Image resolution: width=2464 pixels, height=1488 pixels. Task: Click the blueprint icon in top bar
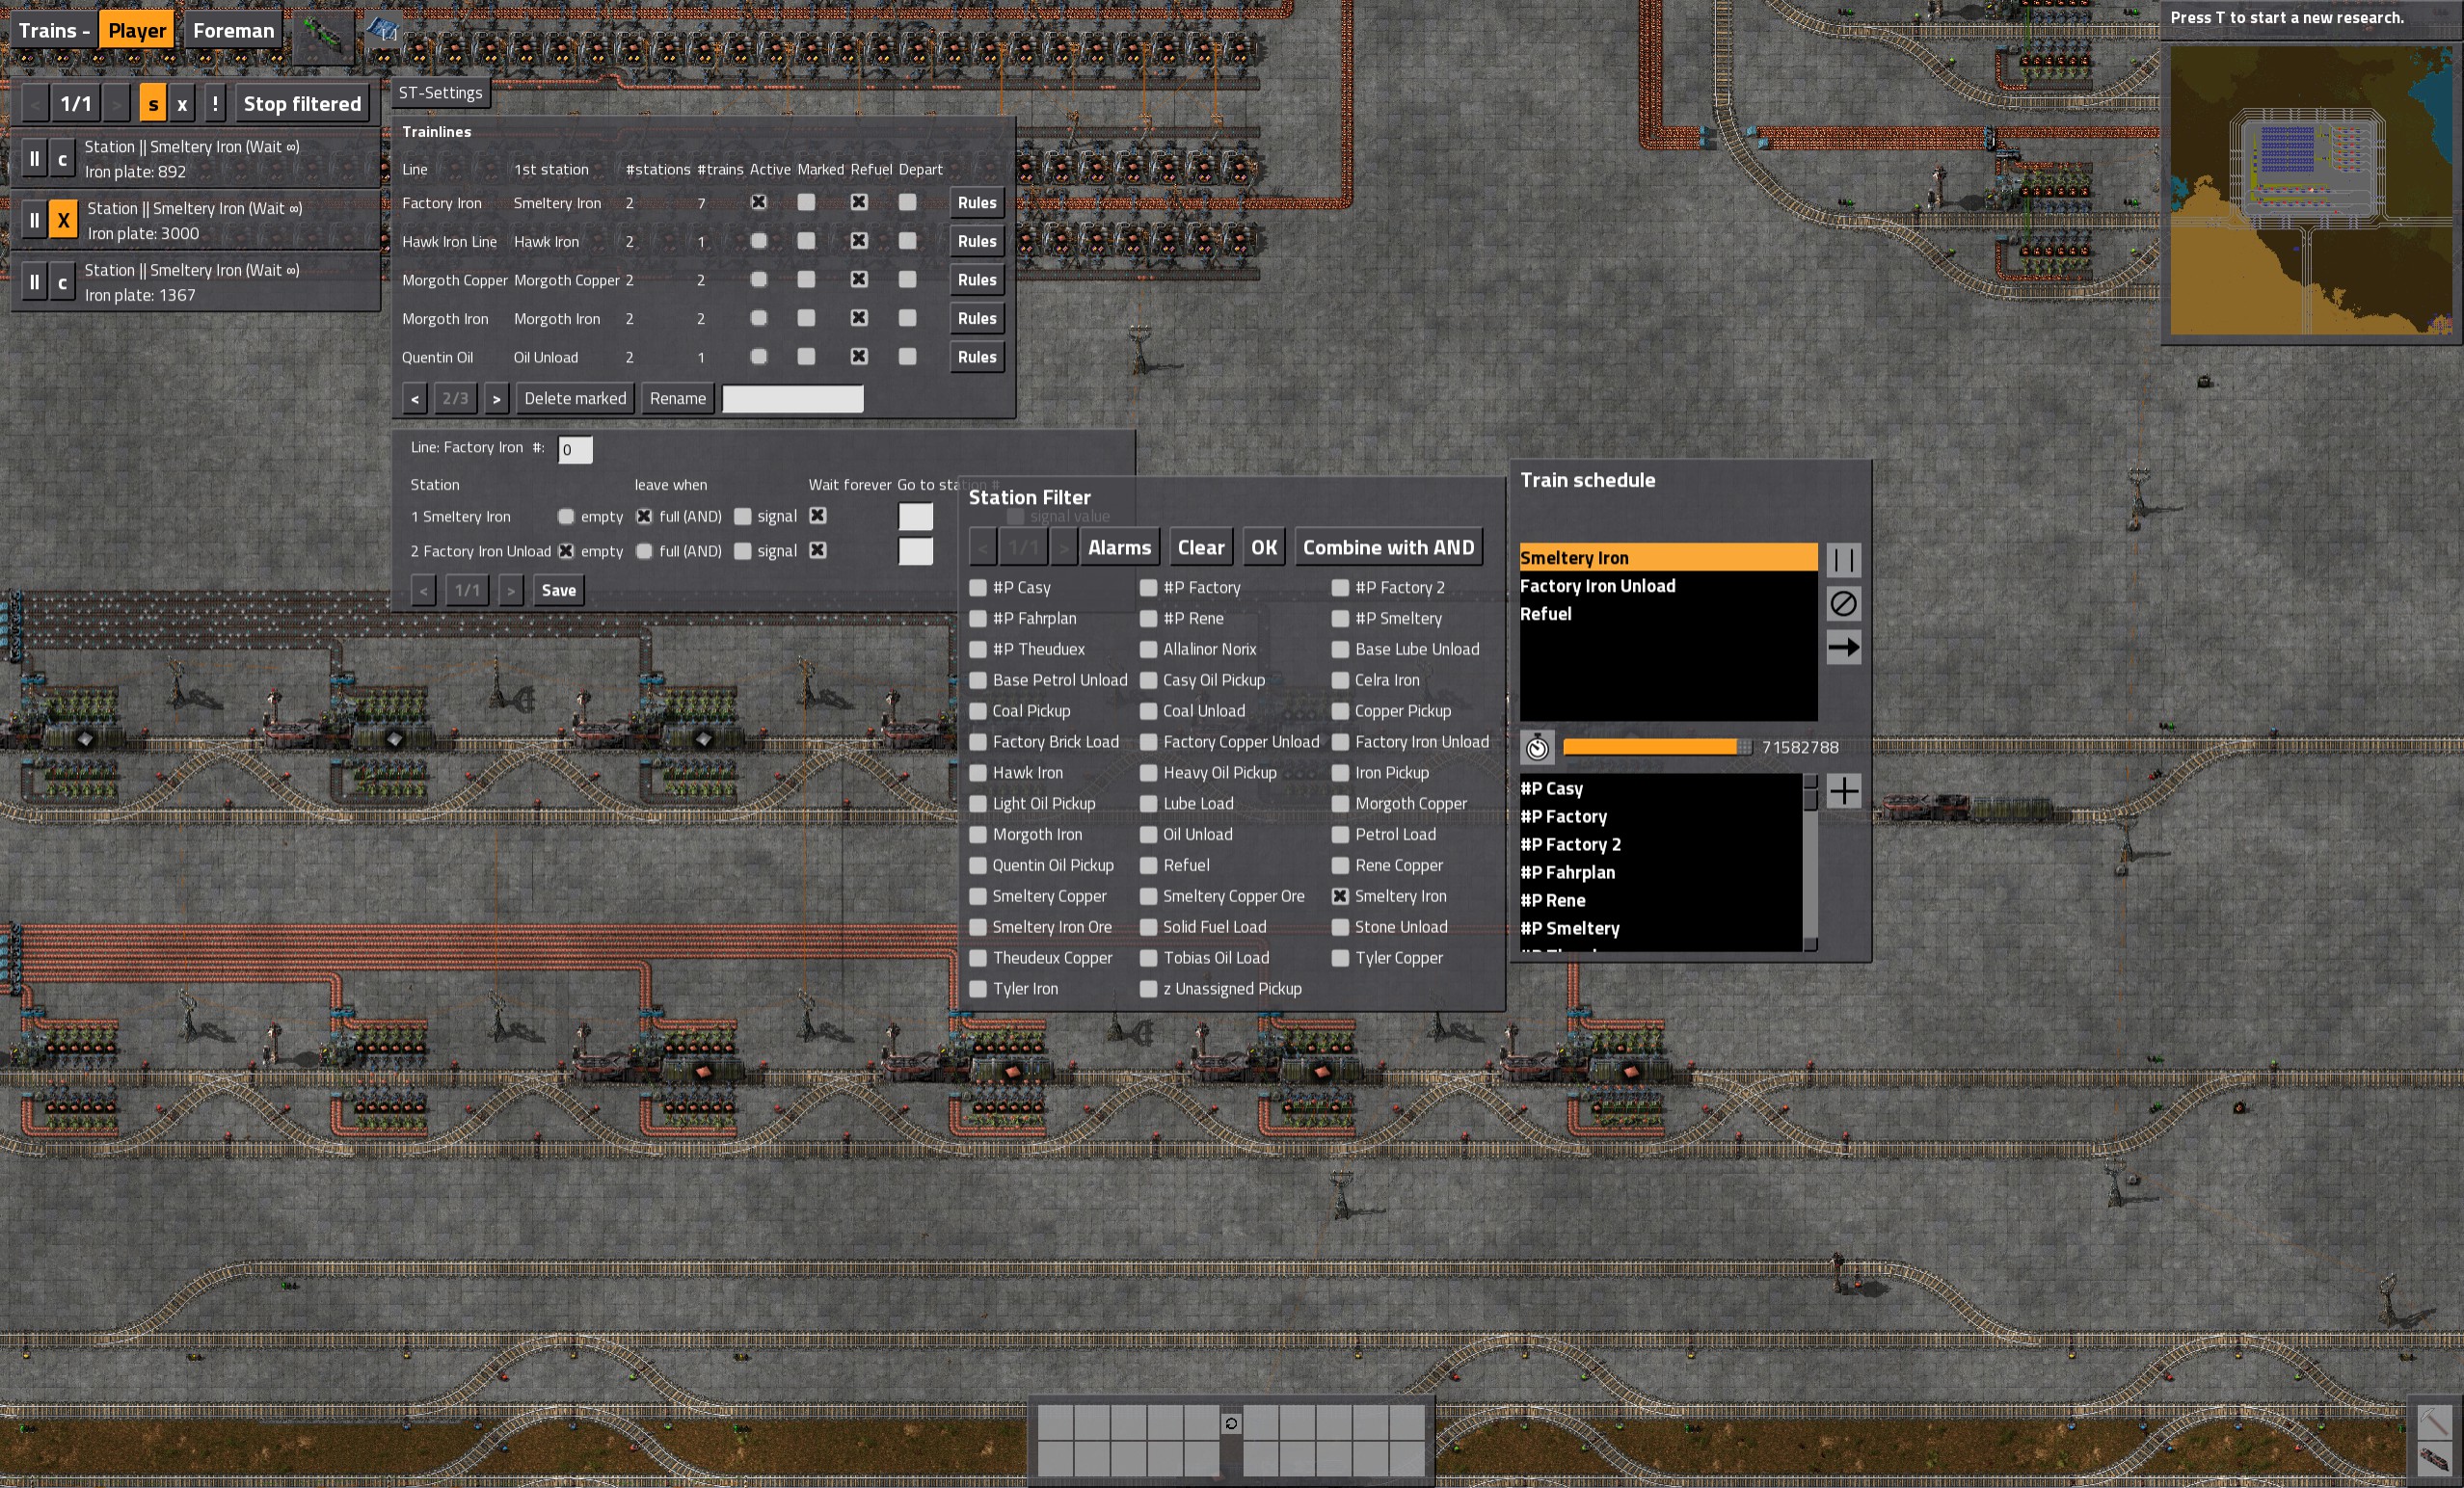click(x=383, y=31)
